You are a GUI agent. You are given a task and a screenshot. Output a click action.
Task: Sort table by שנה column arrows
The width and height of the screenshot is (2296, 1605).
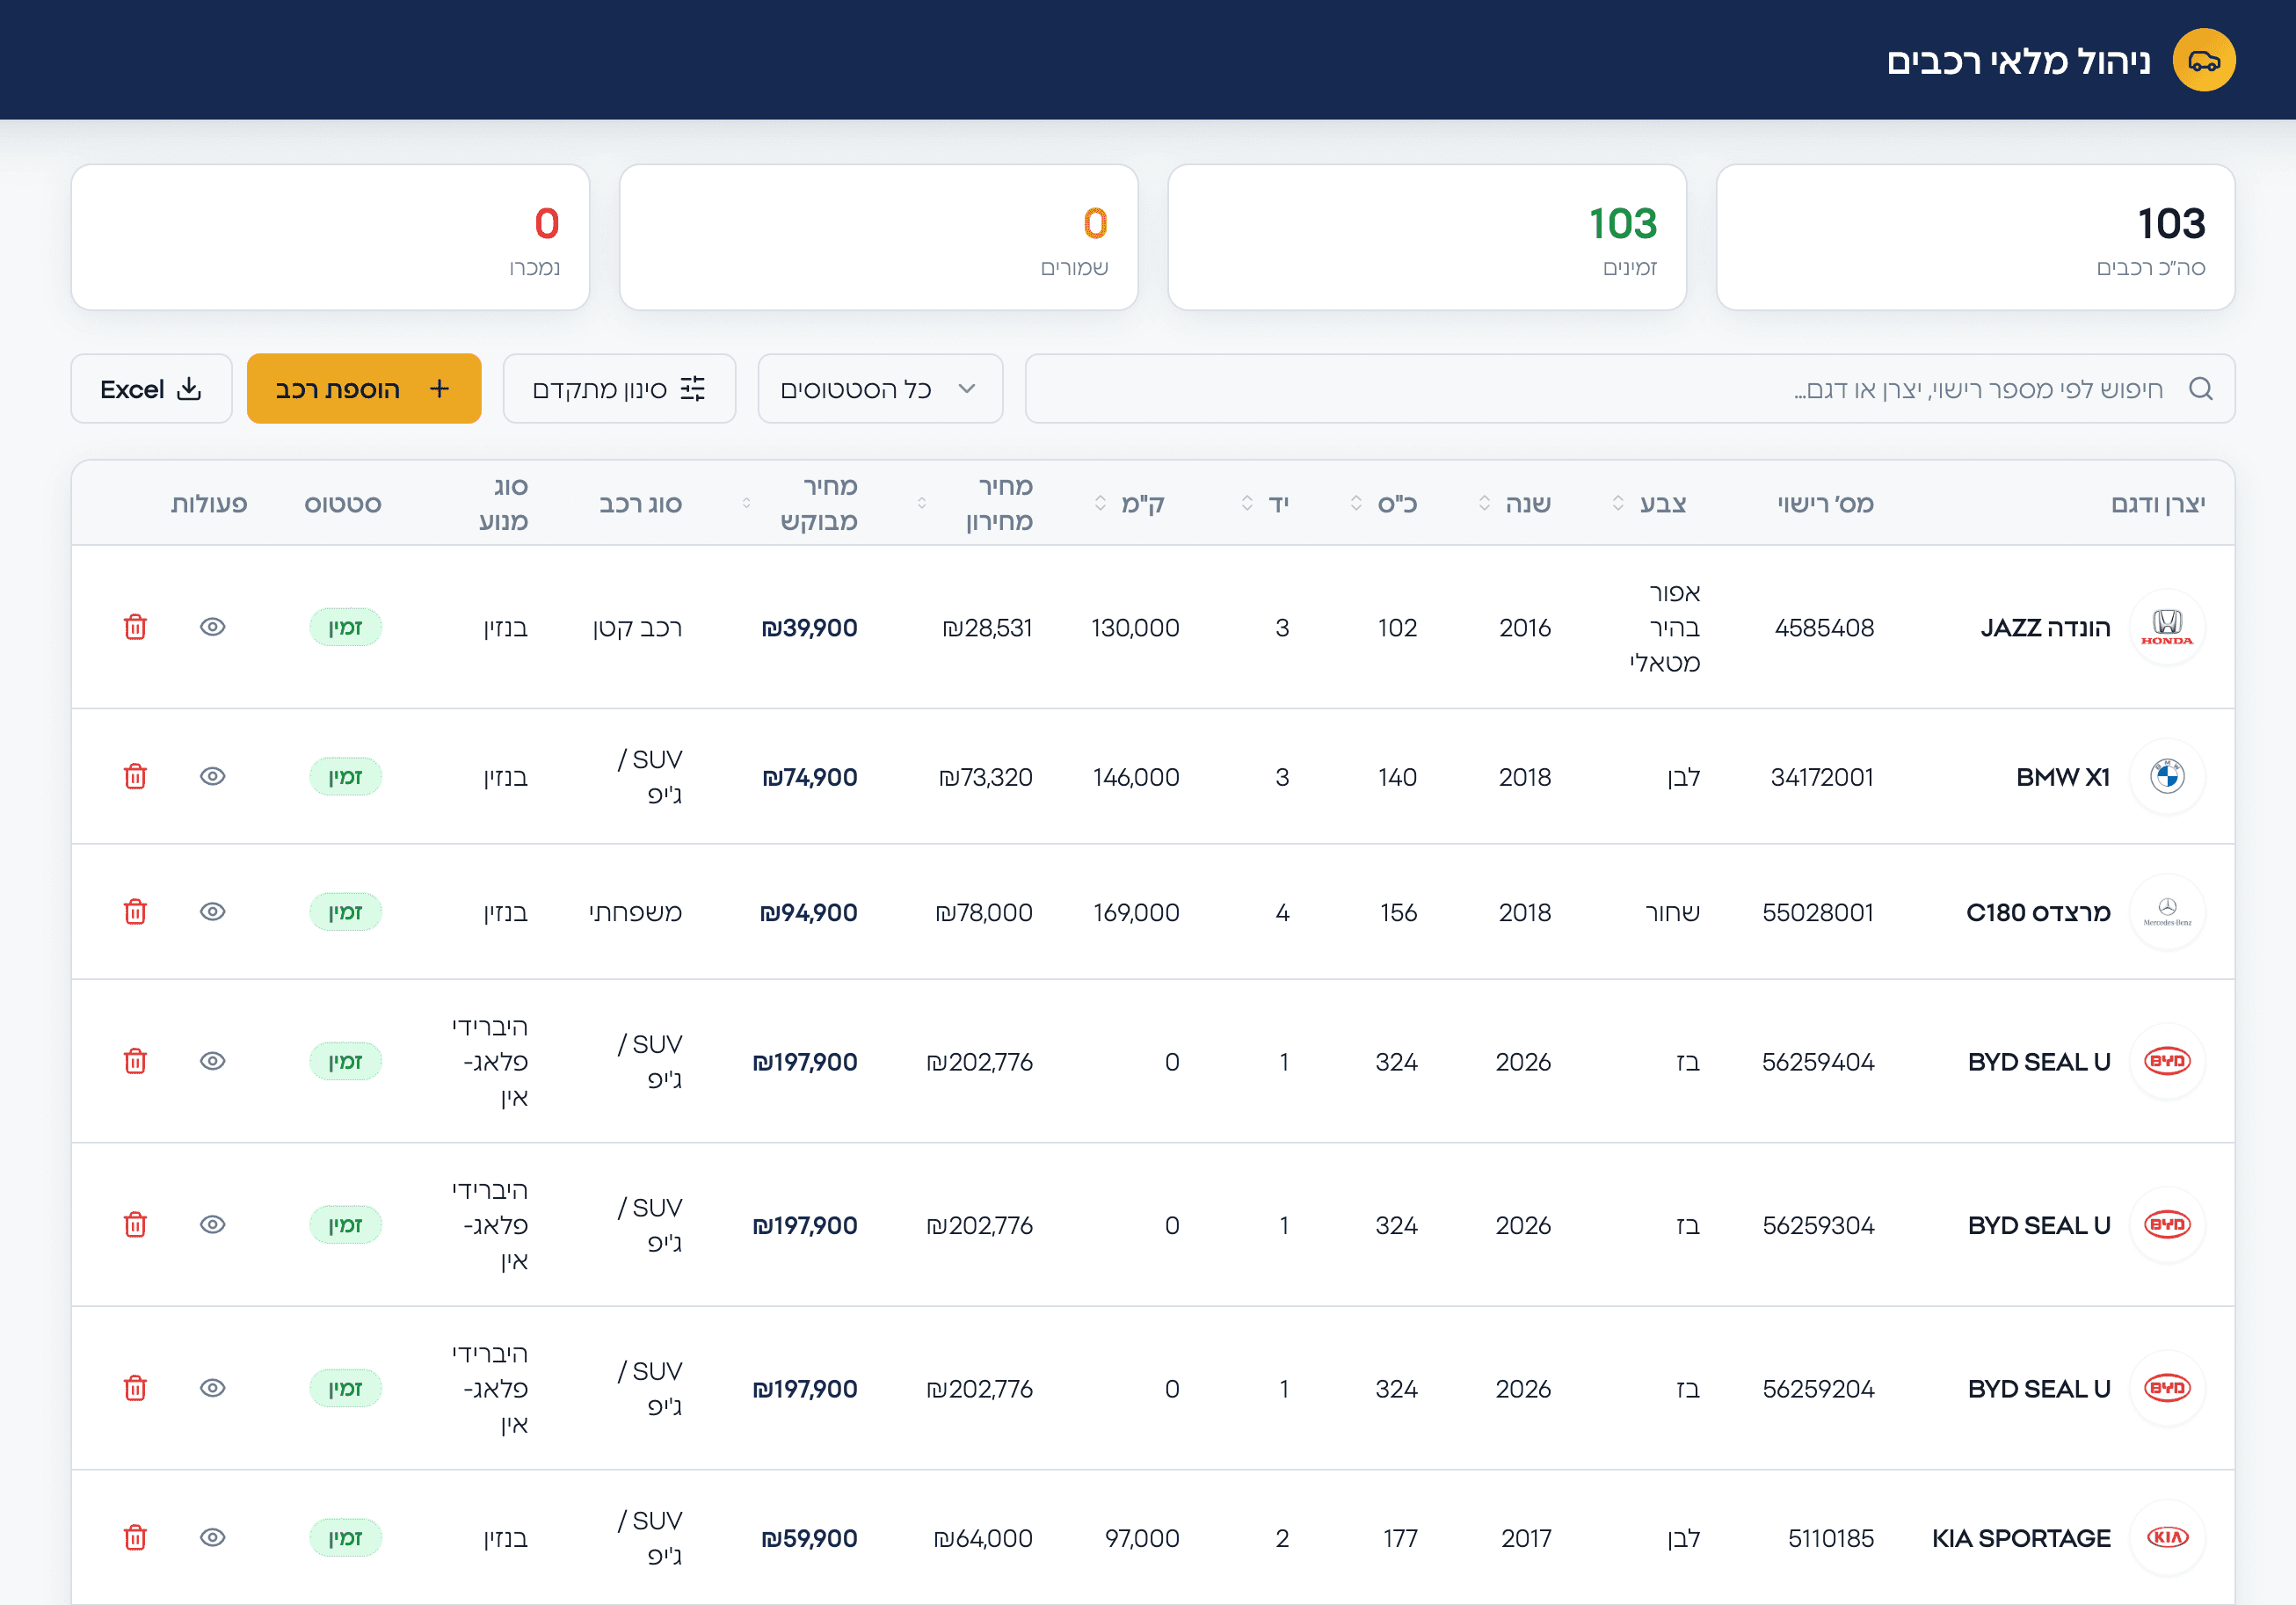point(1484,503)
